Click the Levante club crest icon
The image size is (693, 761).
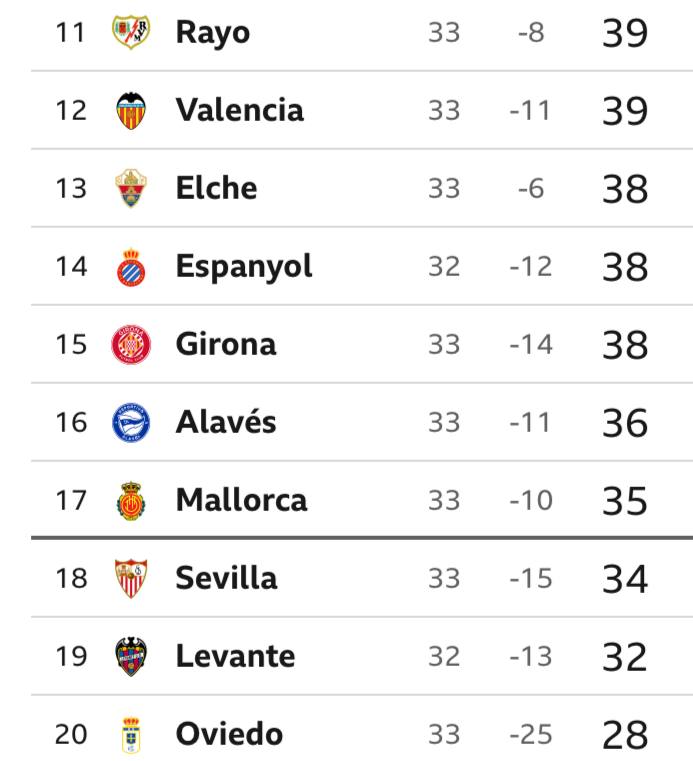131,657
